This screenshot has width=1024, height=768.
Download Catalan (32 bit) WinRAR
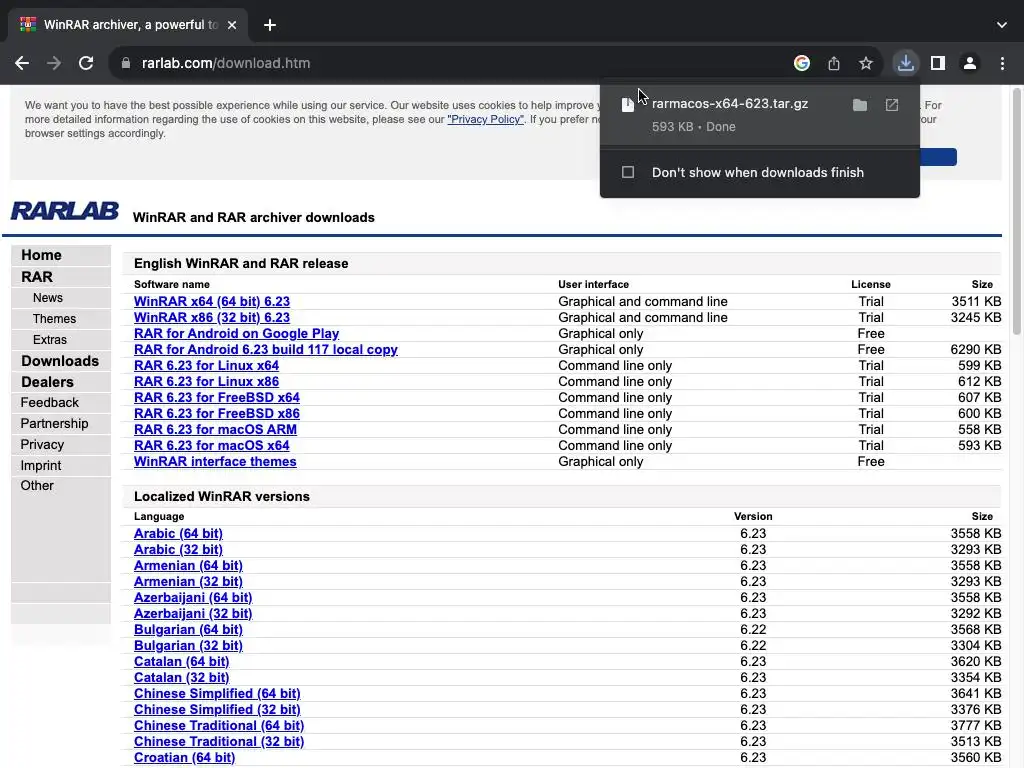(x=182, y=678)
